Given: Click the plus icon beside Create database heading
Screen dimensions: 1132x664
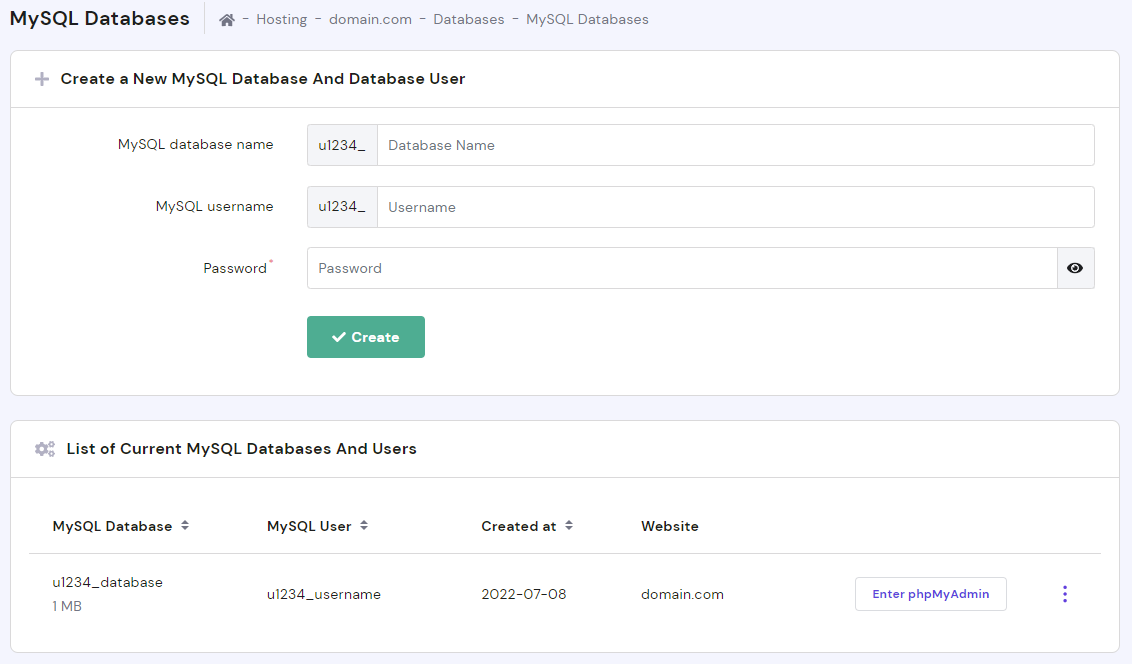Looking at the screenshot, I should (40, 78).
